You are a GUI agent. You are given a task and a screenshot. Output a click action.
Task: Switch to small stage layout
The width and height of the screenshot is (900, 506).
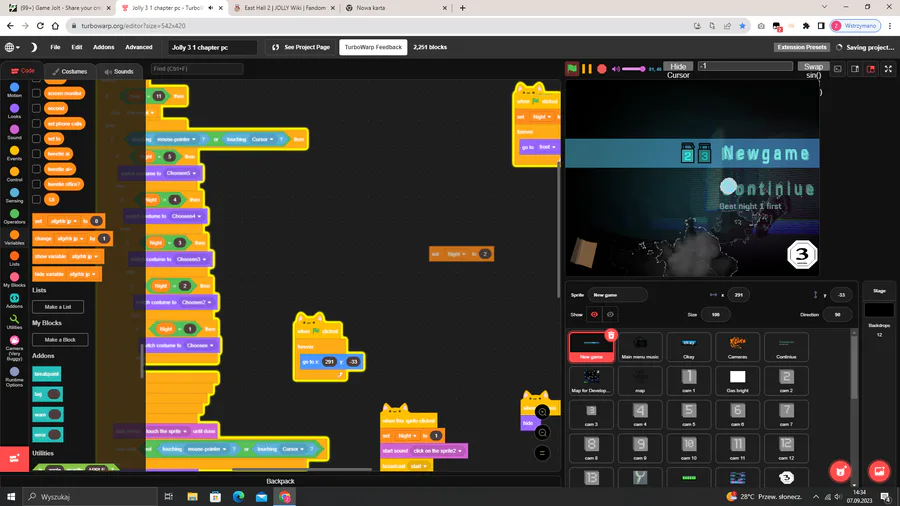pyautogui.click(x=855, y=69)
